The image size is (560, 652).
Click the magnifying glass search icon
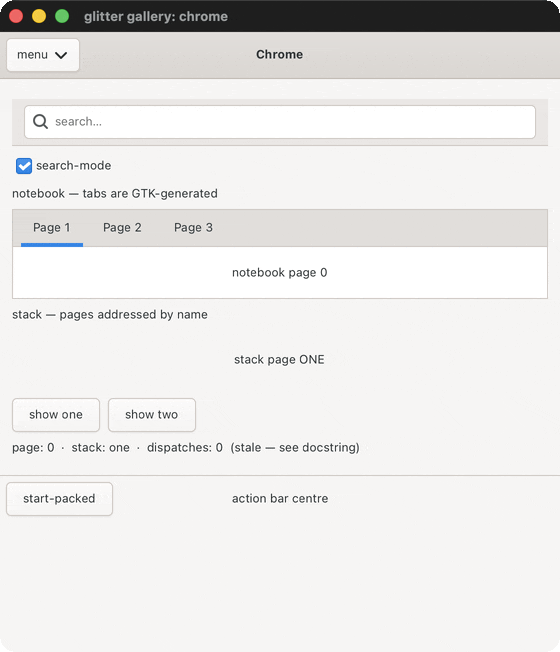point(40,122)
